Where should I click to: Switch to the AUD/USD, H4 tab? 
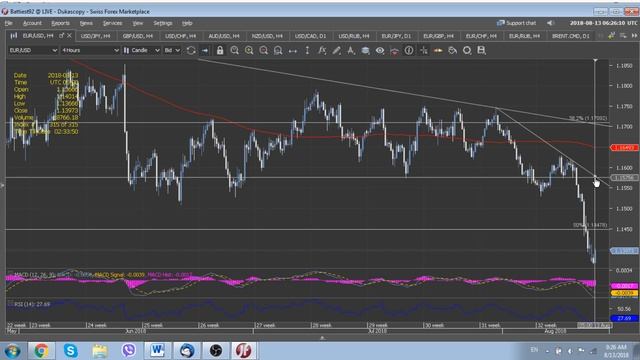point(224,36)
